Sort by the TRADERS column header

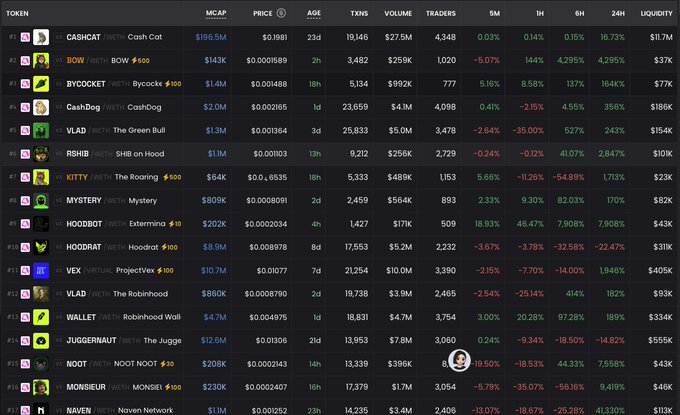tap(441, 13)
